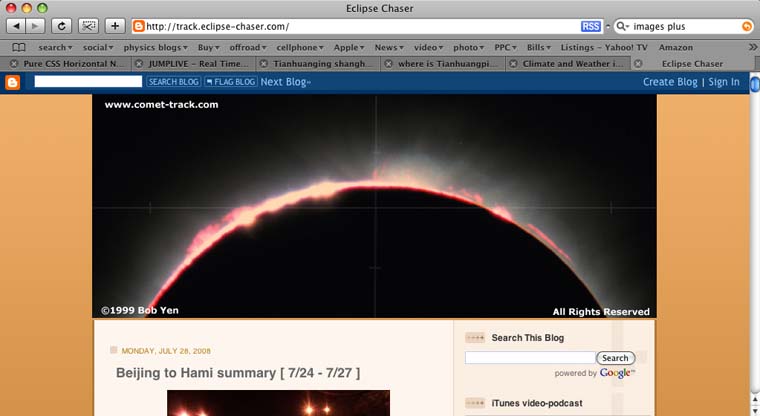Click the Search This Blog text field
This screenshot has height=416, width=760.
pyautogui.click(x=530, y=358)
